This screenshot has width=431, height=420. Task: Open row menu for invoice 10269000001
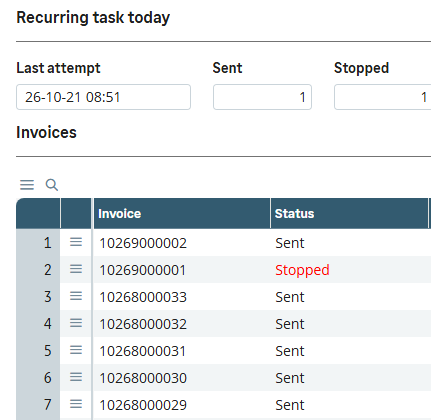pos(76,269)
